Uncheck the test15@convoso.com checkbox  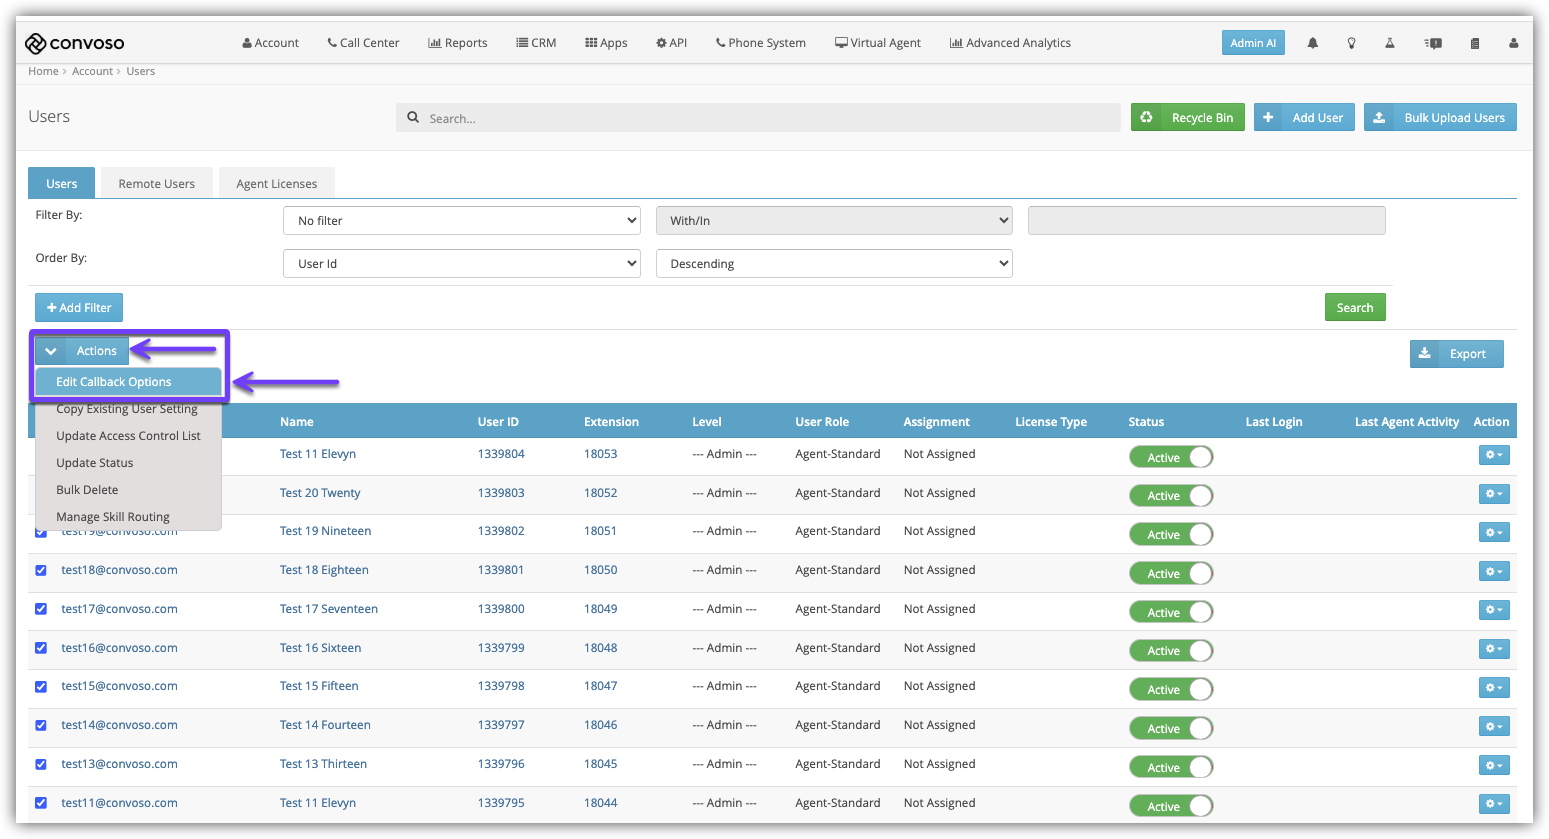(41, 686)
